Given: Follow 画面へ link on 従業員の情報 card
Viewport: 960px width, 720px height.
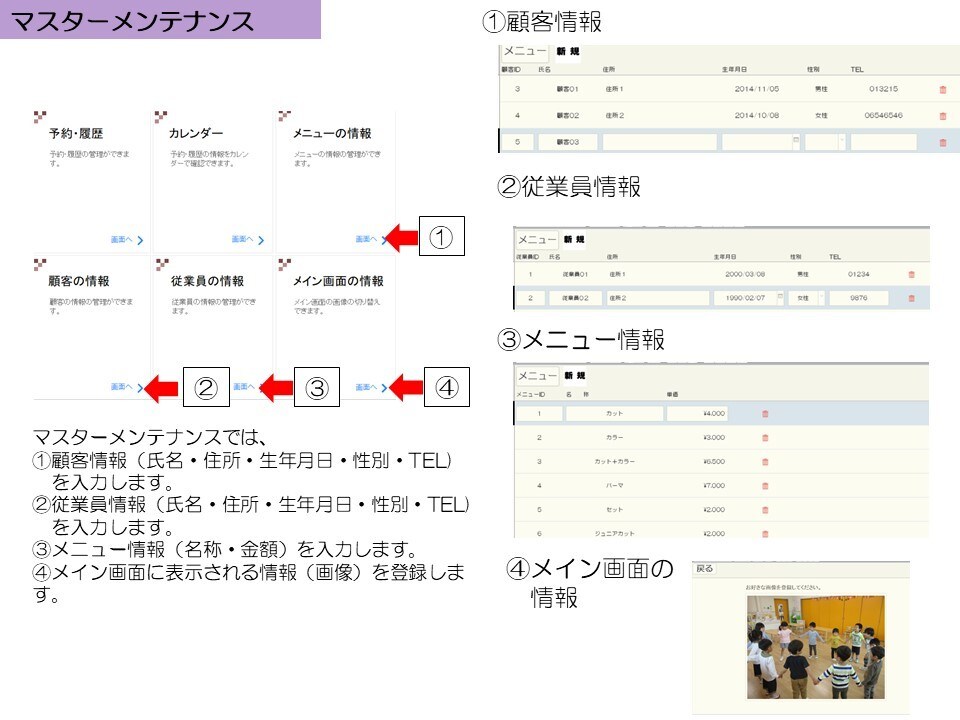Looking at the screenshot, I should pos(248,387).
